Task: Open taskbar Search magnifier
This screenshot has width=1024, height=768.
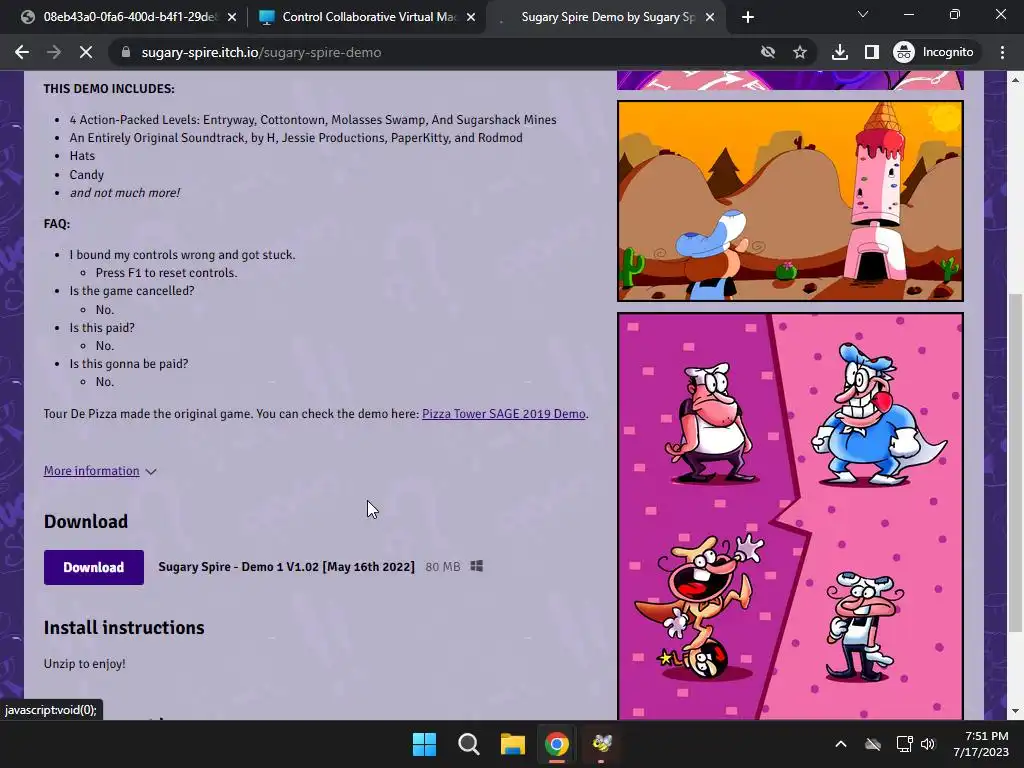Action: pos(469,744)
